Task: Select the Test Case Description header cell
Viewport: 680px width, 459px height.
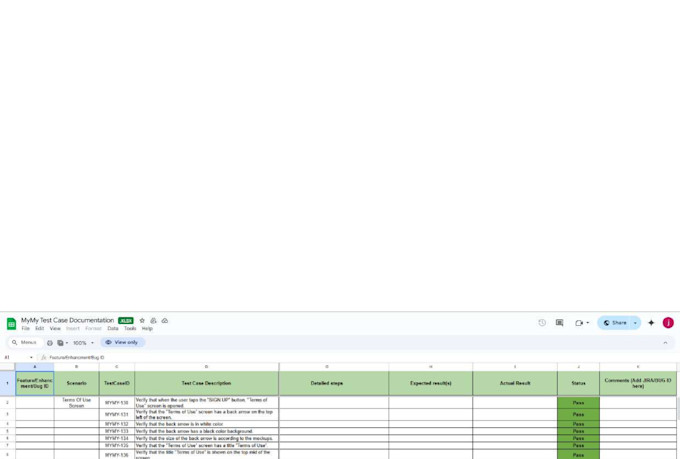Action: point(206,383)
